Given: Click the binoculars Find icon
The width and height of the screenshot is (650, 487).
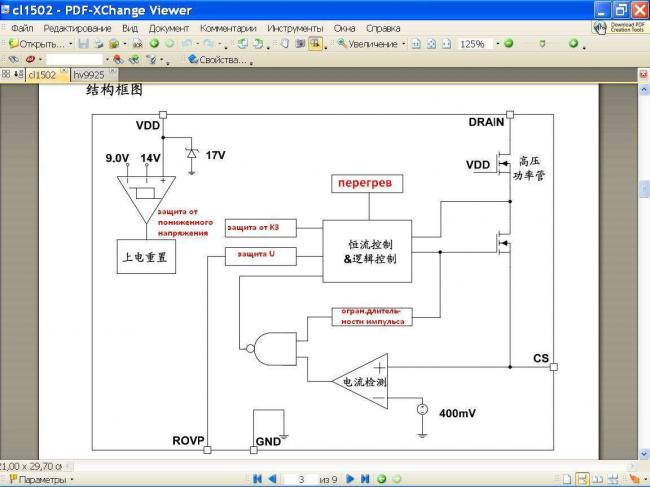Looking at the screenshot, I should [x=14, y=60].
